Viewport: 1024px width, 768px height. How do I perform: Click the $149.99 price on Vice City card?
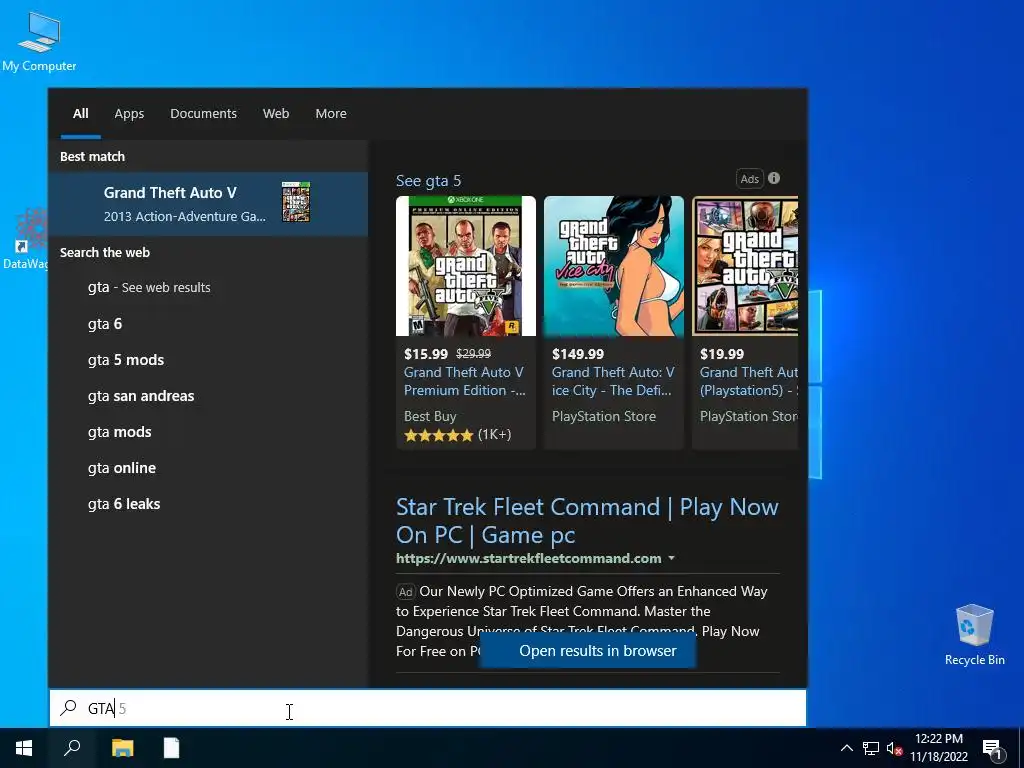tap(578, 354)
